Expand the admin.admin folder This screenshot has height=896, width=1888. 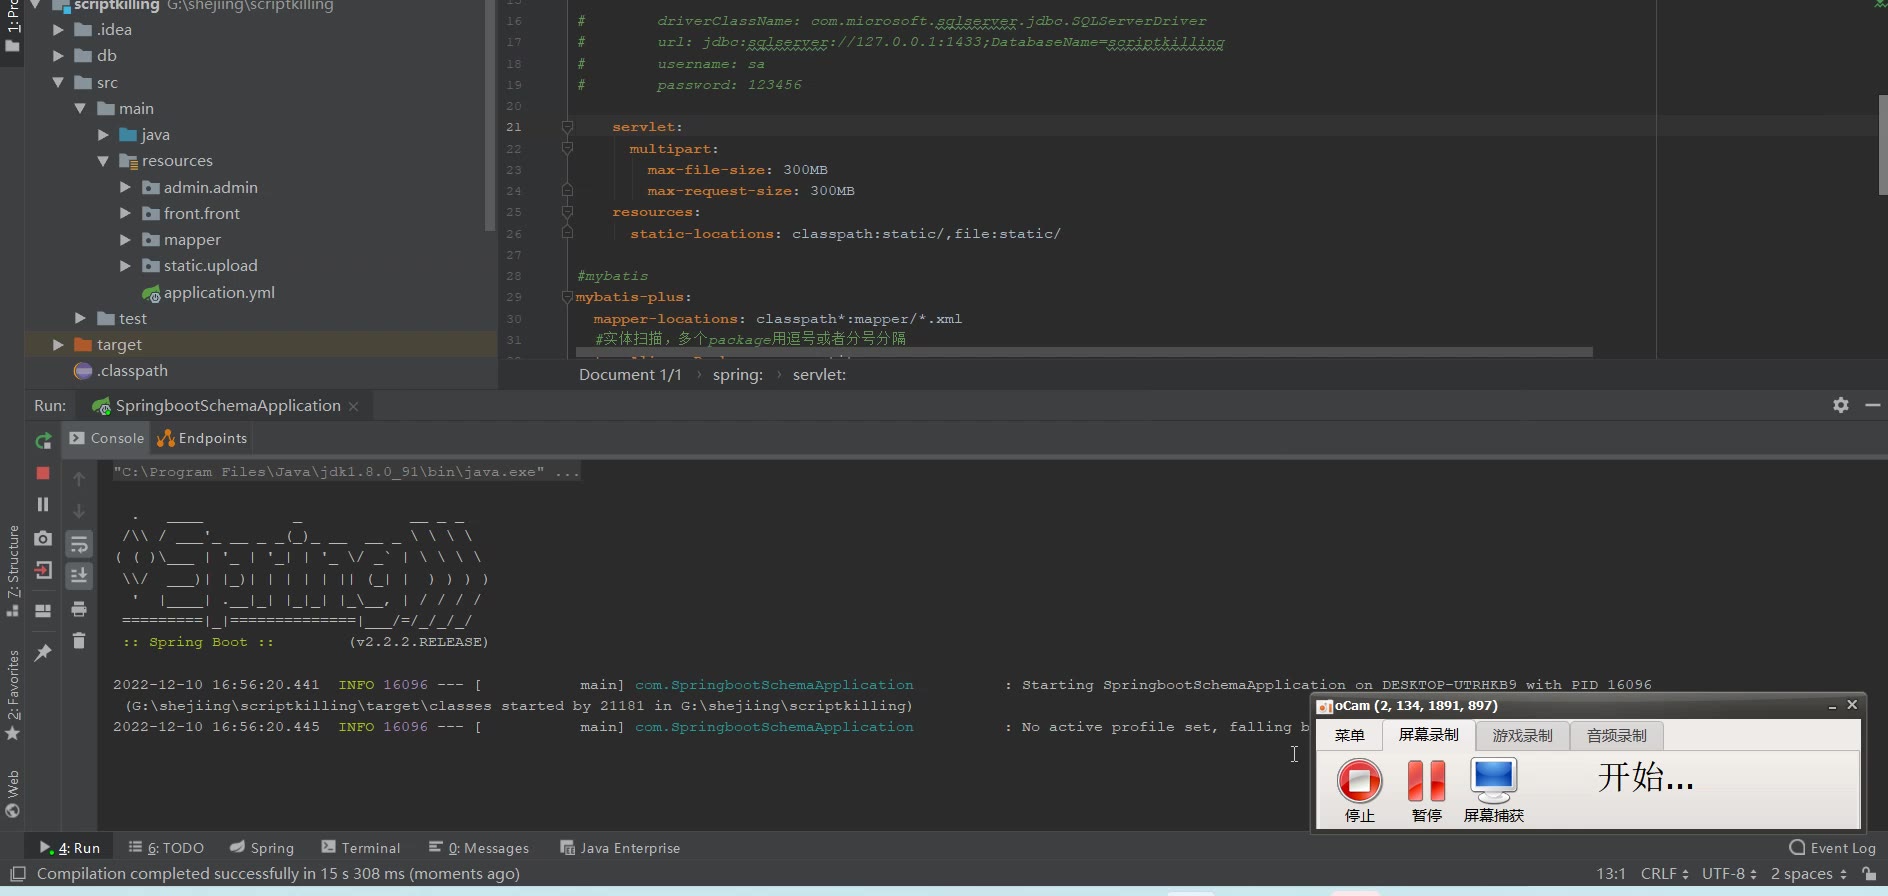(x=125, y=187)
